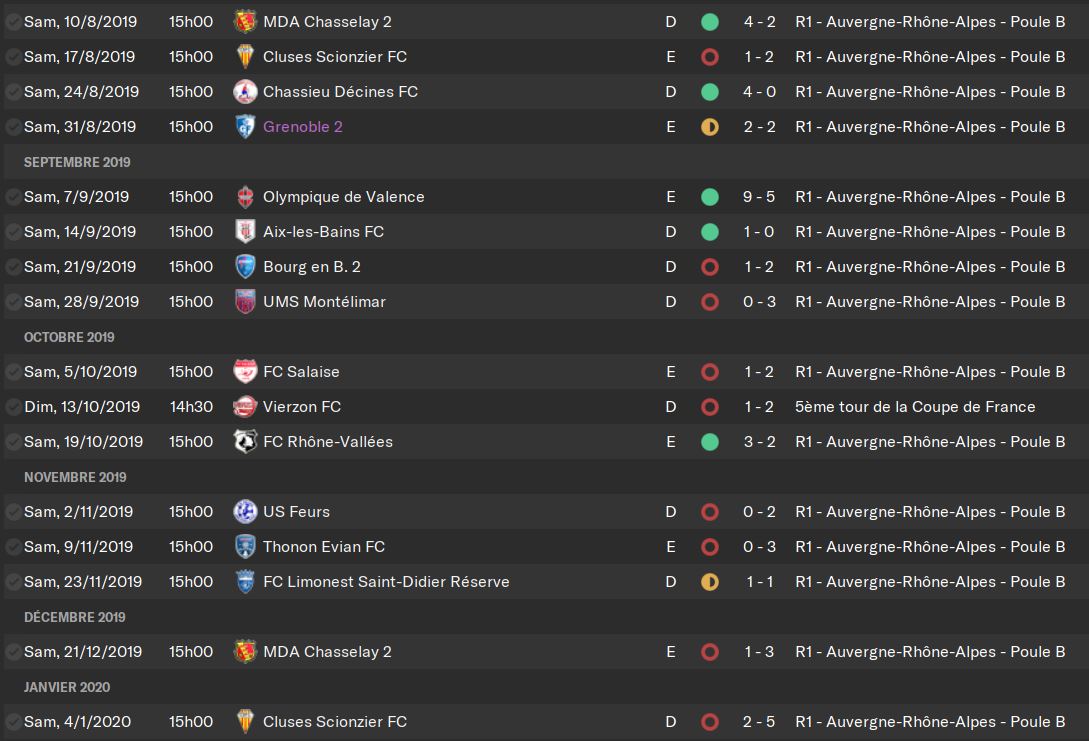Image resolution: width=1089 pixels, height=741 pixels.
Task: Click the FC Rhône-Vallées football badge
Action: (x=245, y=442)
